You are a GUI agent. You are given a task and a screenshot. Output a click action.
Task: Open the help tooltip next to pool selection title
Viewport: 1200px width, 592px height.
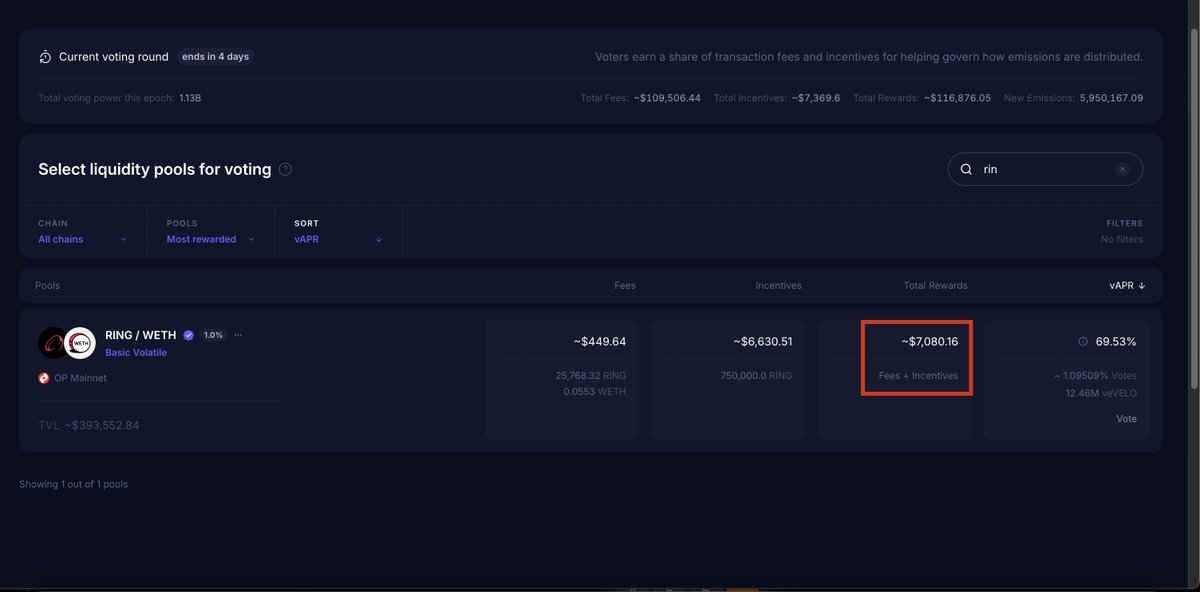click(x=284, y=167)
